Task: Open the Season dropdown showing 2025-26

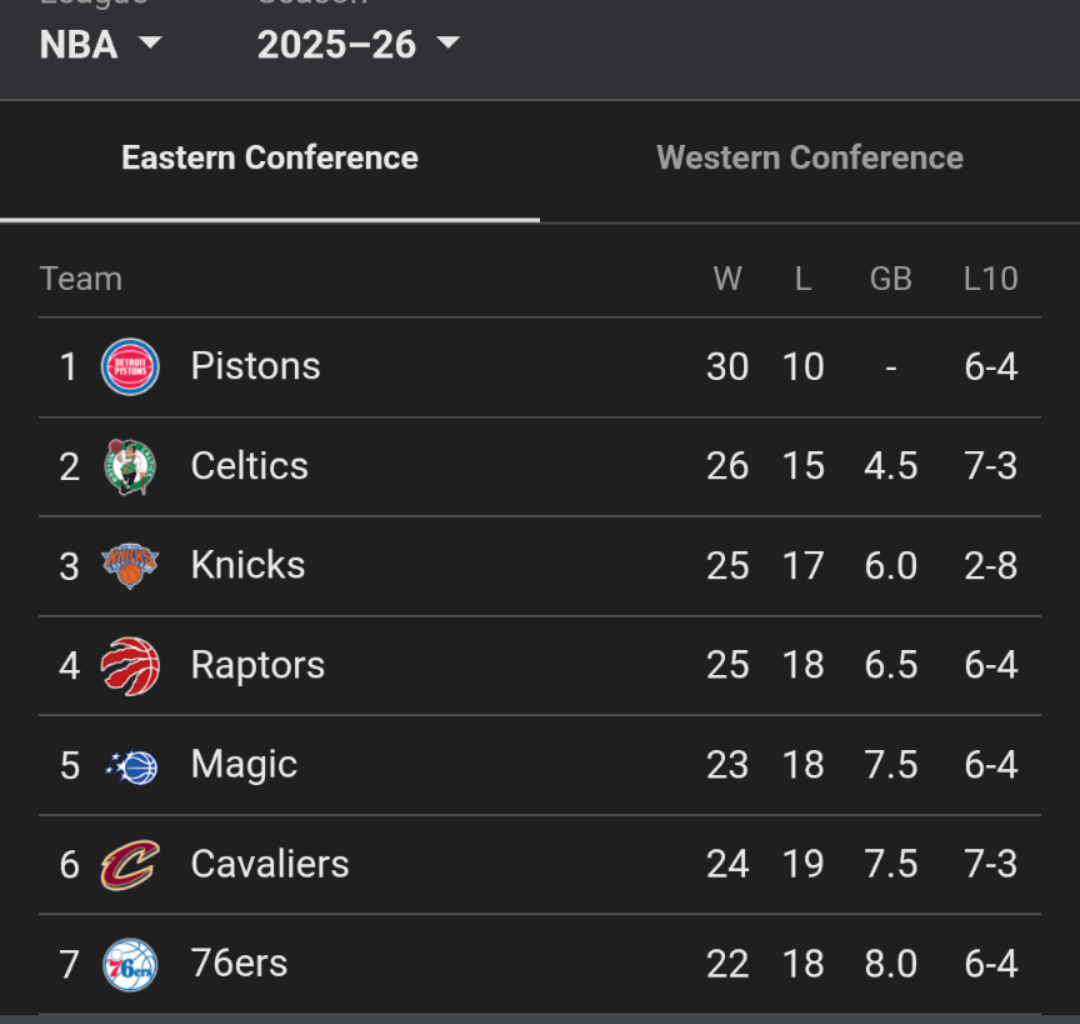Action: click(336, 45)
